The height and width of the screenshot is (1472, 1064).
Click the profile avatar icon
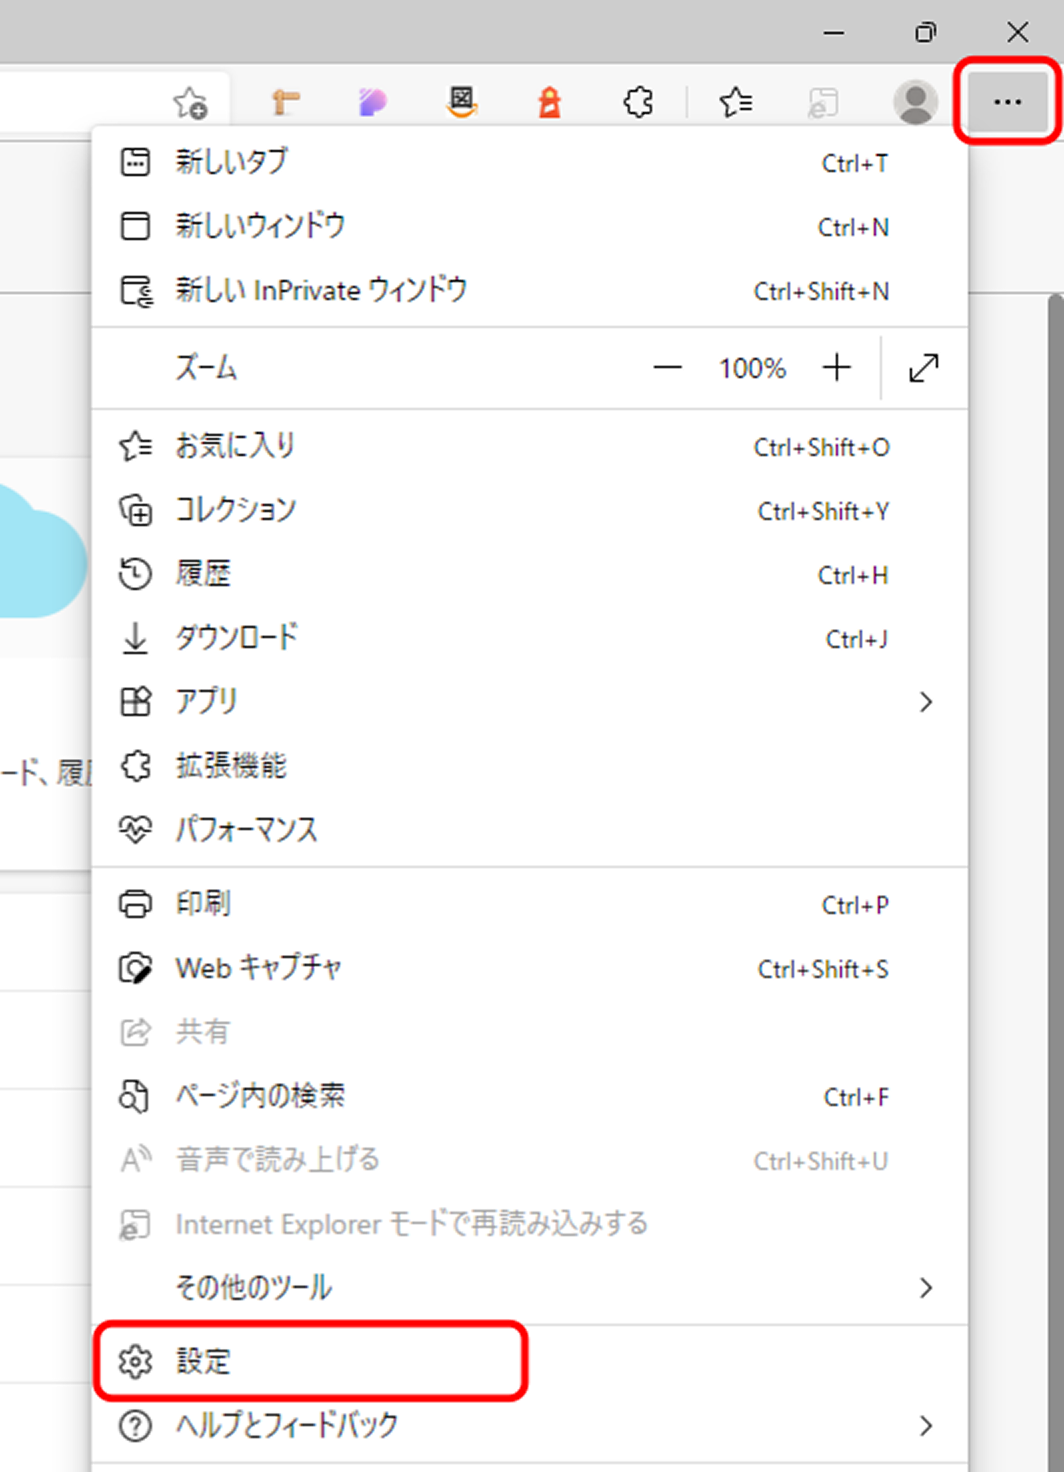[915, 101]
